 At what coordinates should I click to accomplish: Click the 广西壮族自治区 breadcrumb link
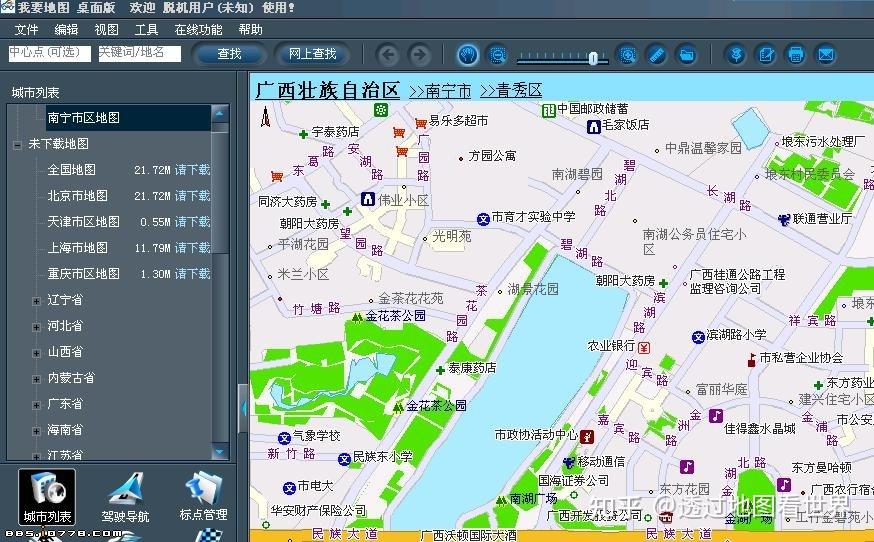pos(328,90)
